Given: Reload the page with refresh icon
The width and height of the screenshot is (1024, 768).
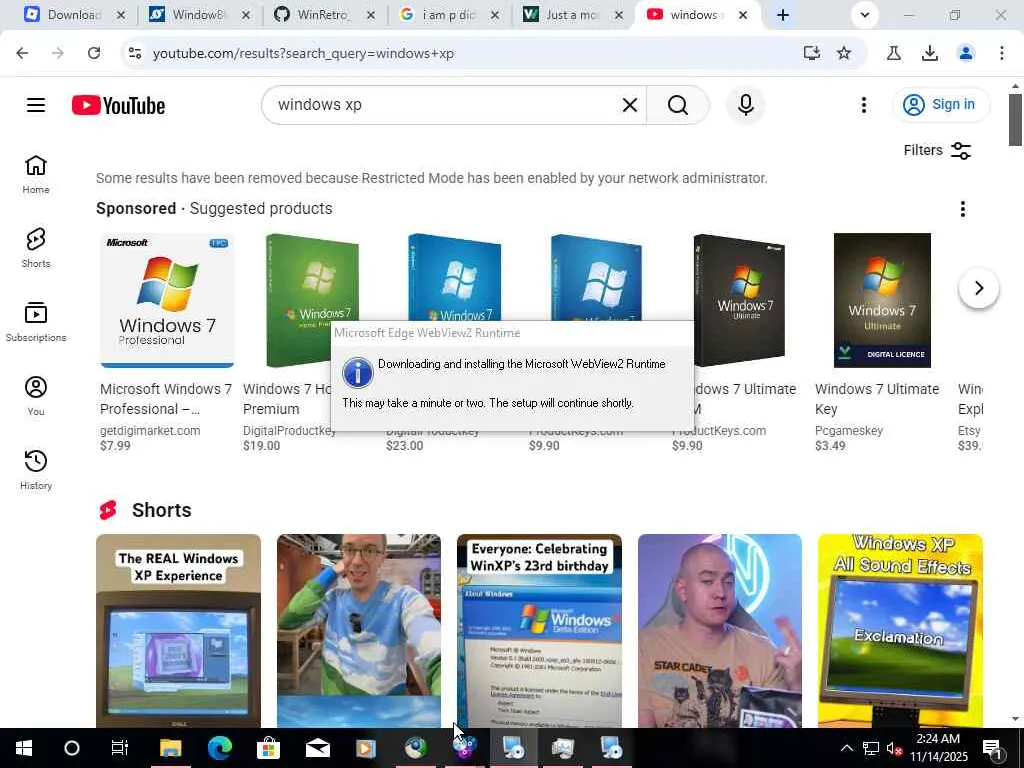Looking at the screenshot, I should pyautogui.click(x=94, y=54).
